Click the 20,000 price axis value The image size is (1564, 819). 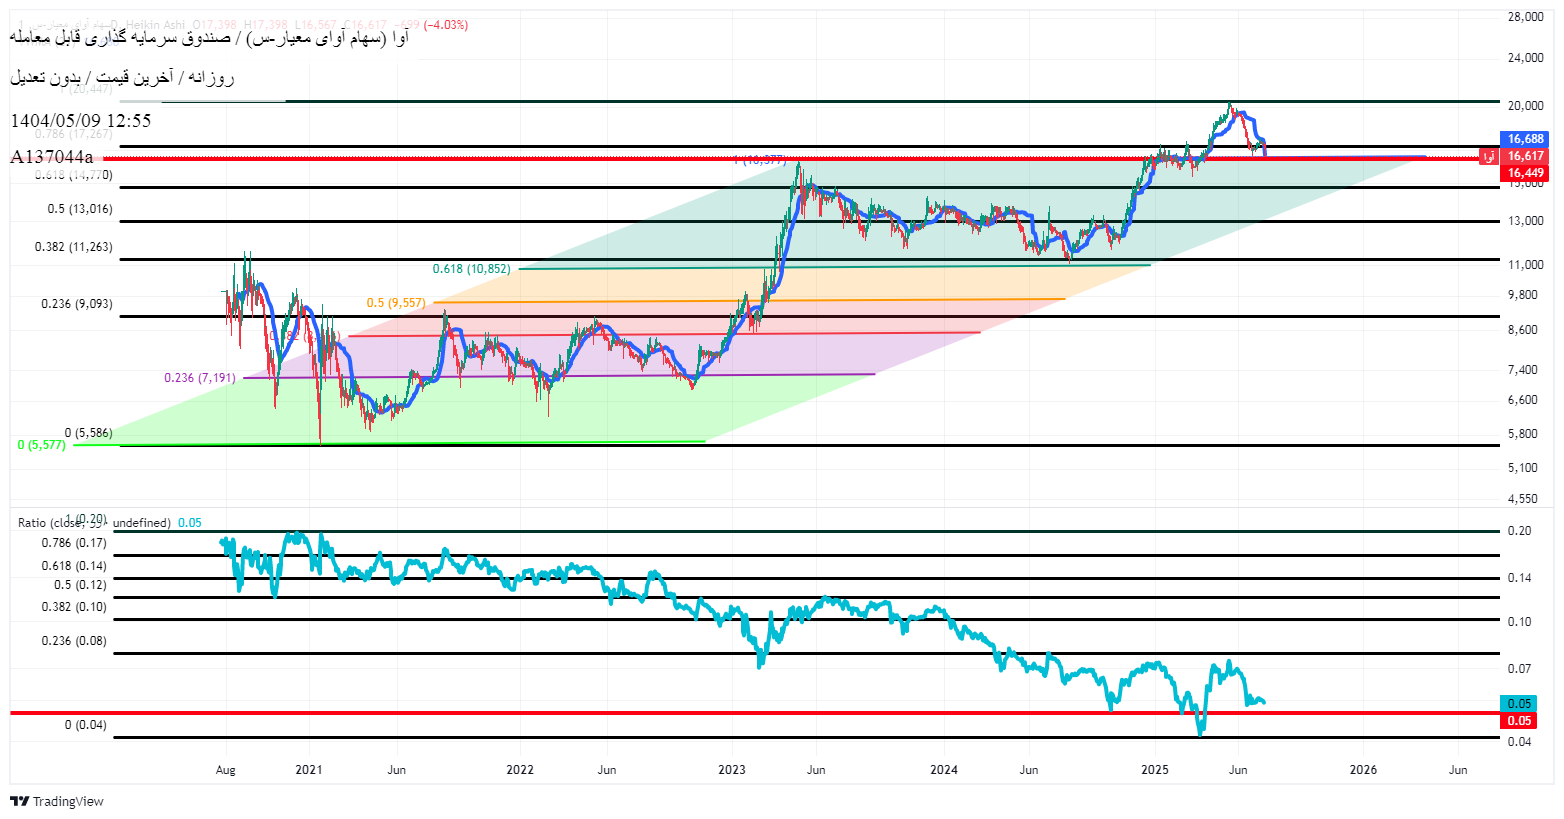[x=1526, y=106]
